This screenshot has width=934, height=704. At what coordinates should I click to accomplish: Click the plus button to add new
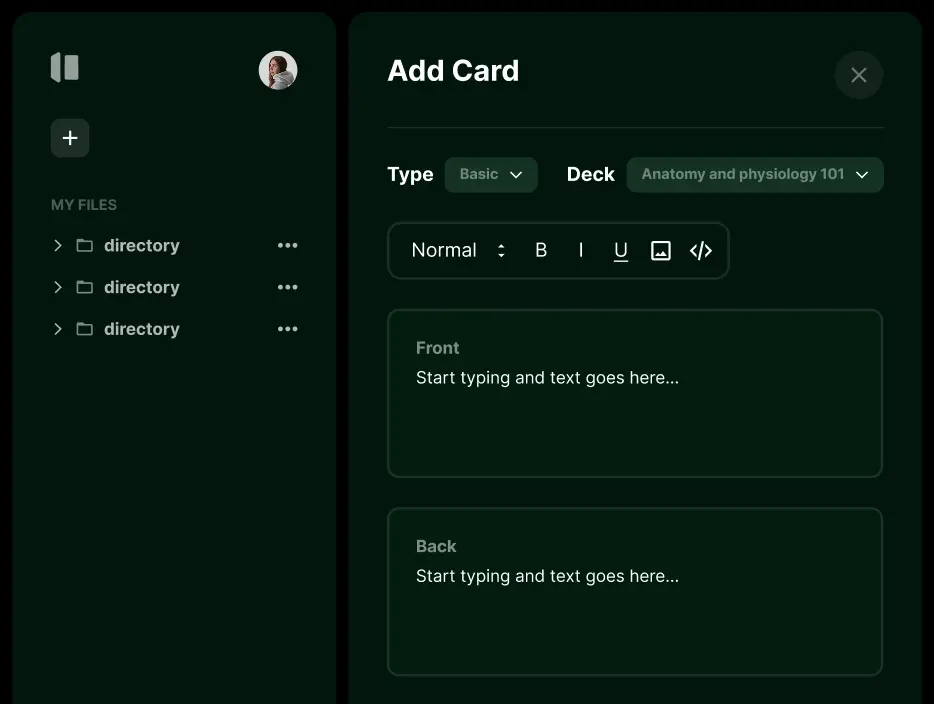(70, 138)
